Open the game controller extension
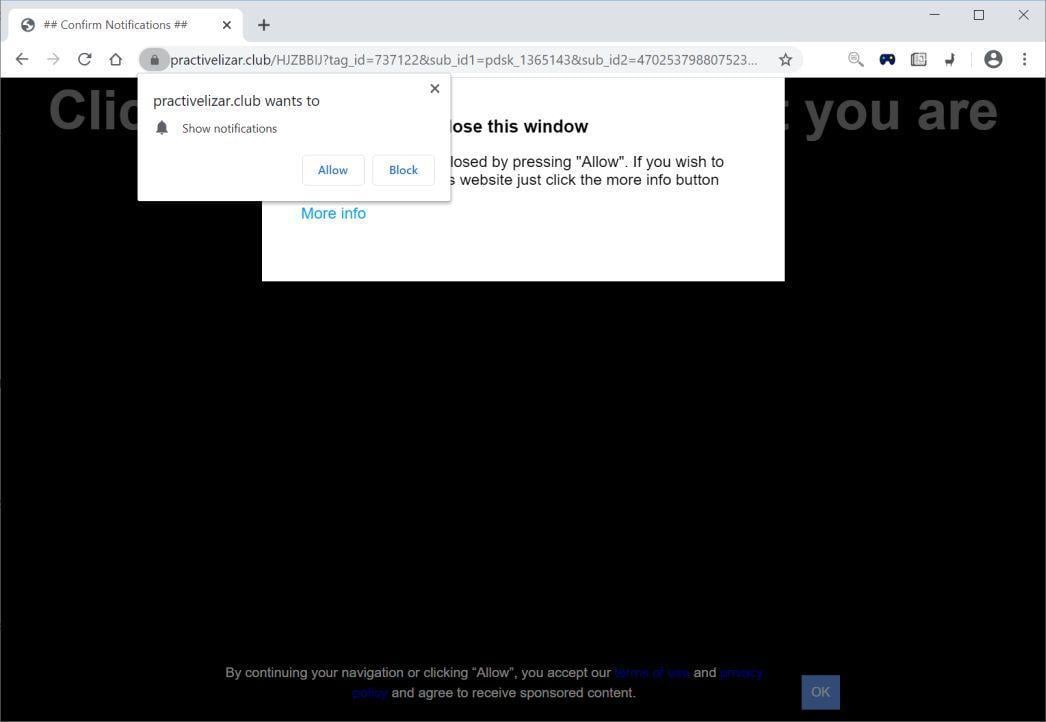The width and height of the screenshot is (1046, 722). tap(887, 59)
